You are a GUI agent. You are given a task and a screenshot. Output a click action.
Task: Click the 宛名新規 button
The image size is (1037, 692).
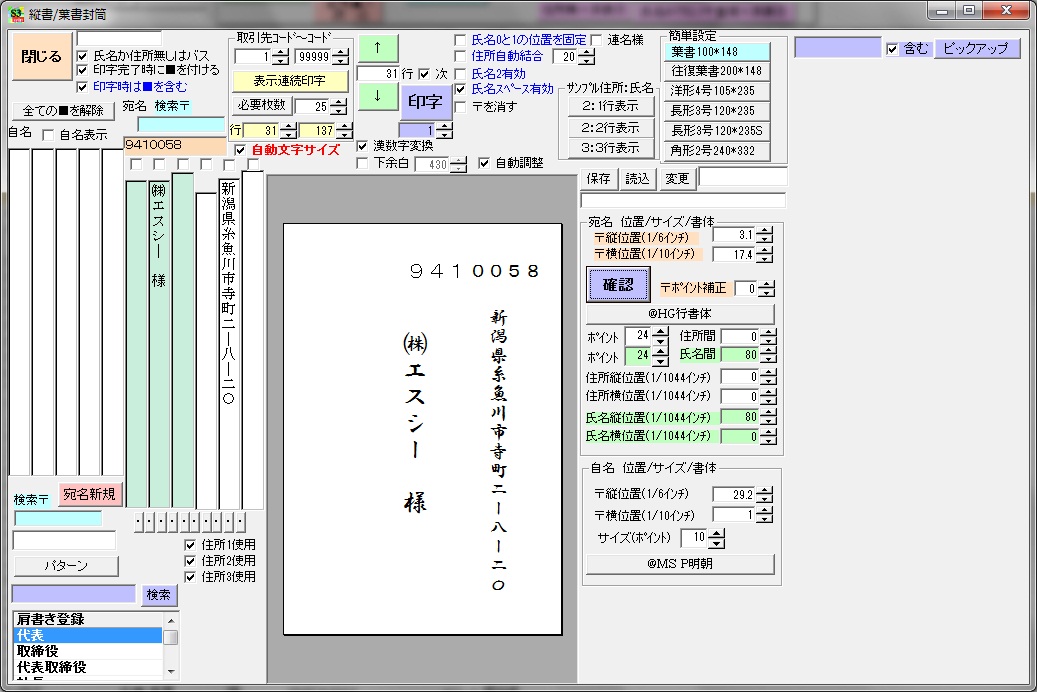[x=89, y=494]
